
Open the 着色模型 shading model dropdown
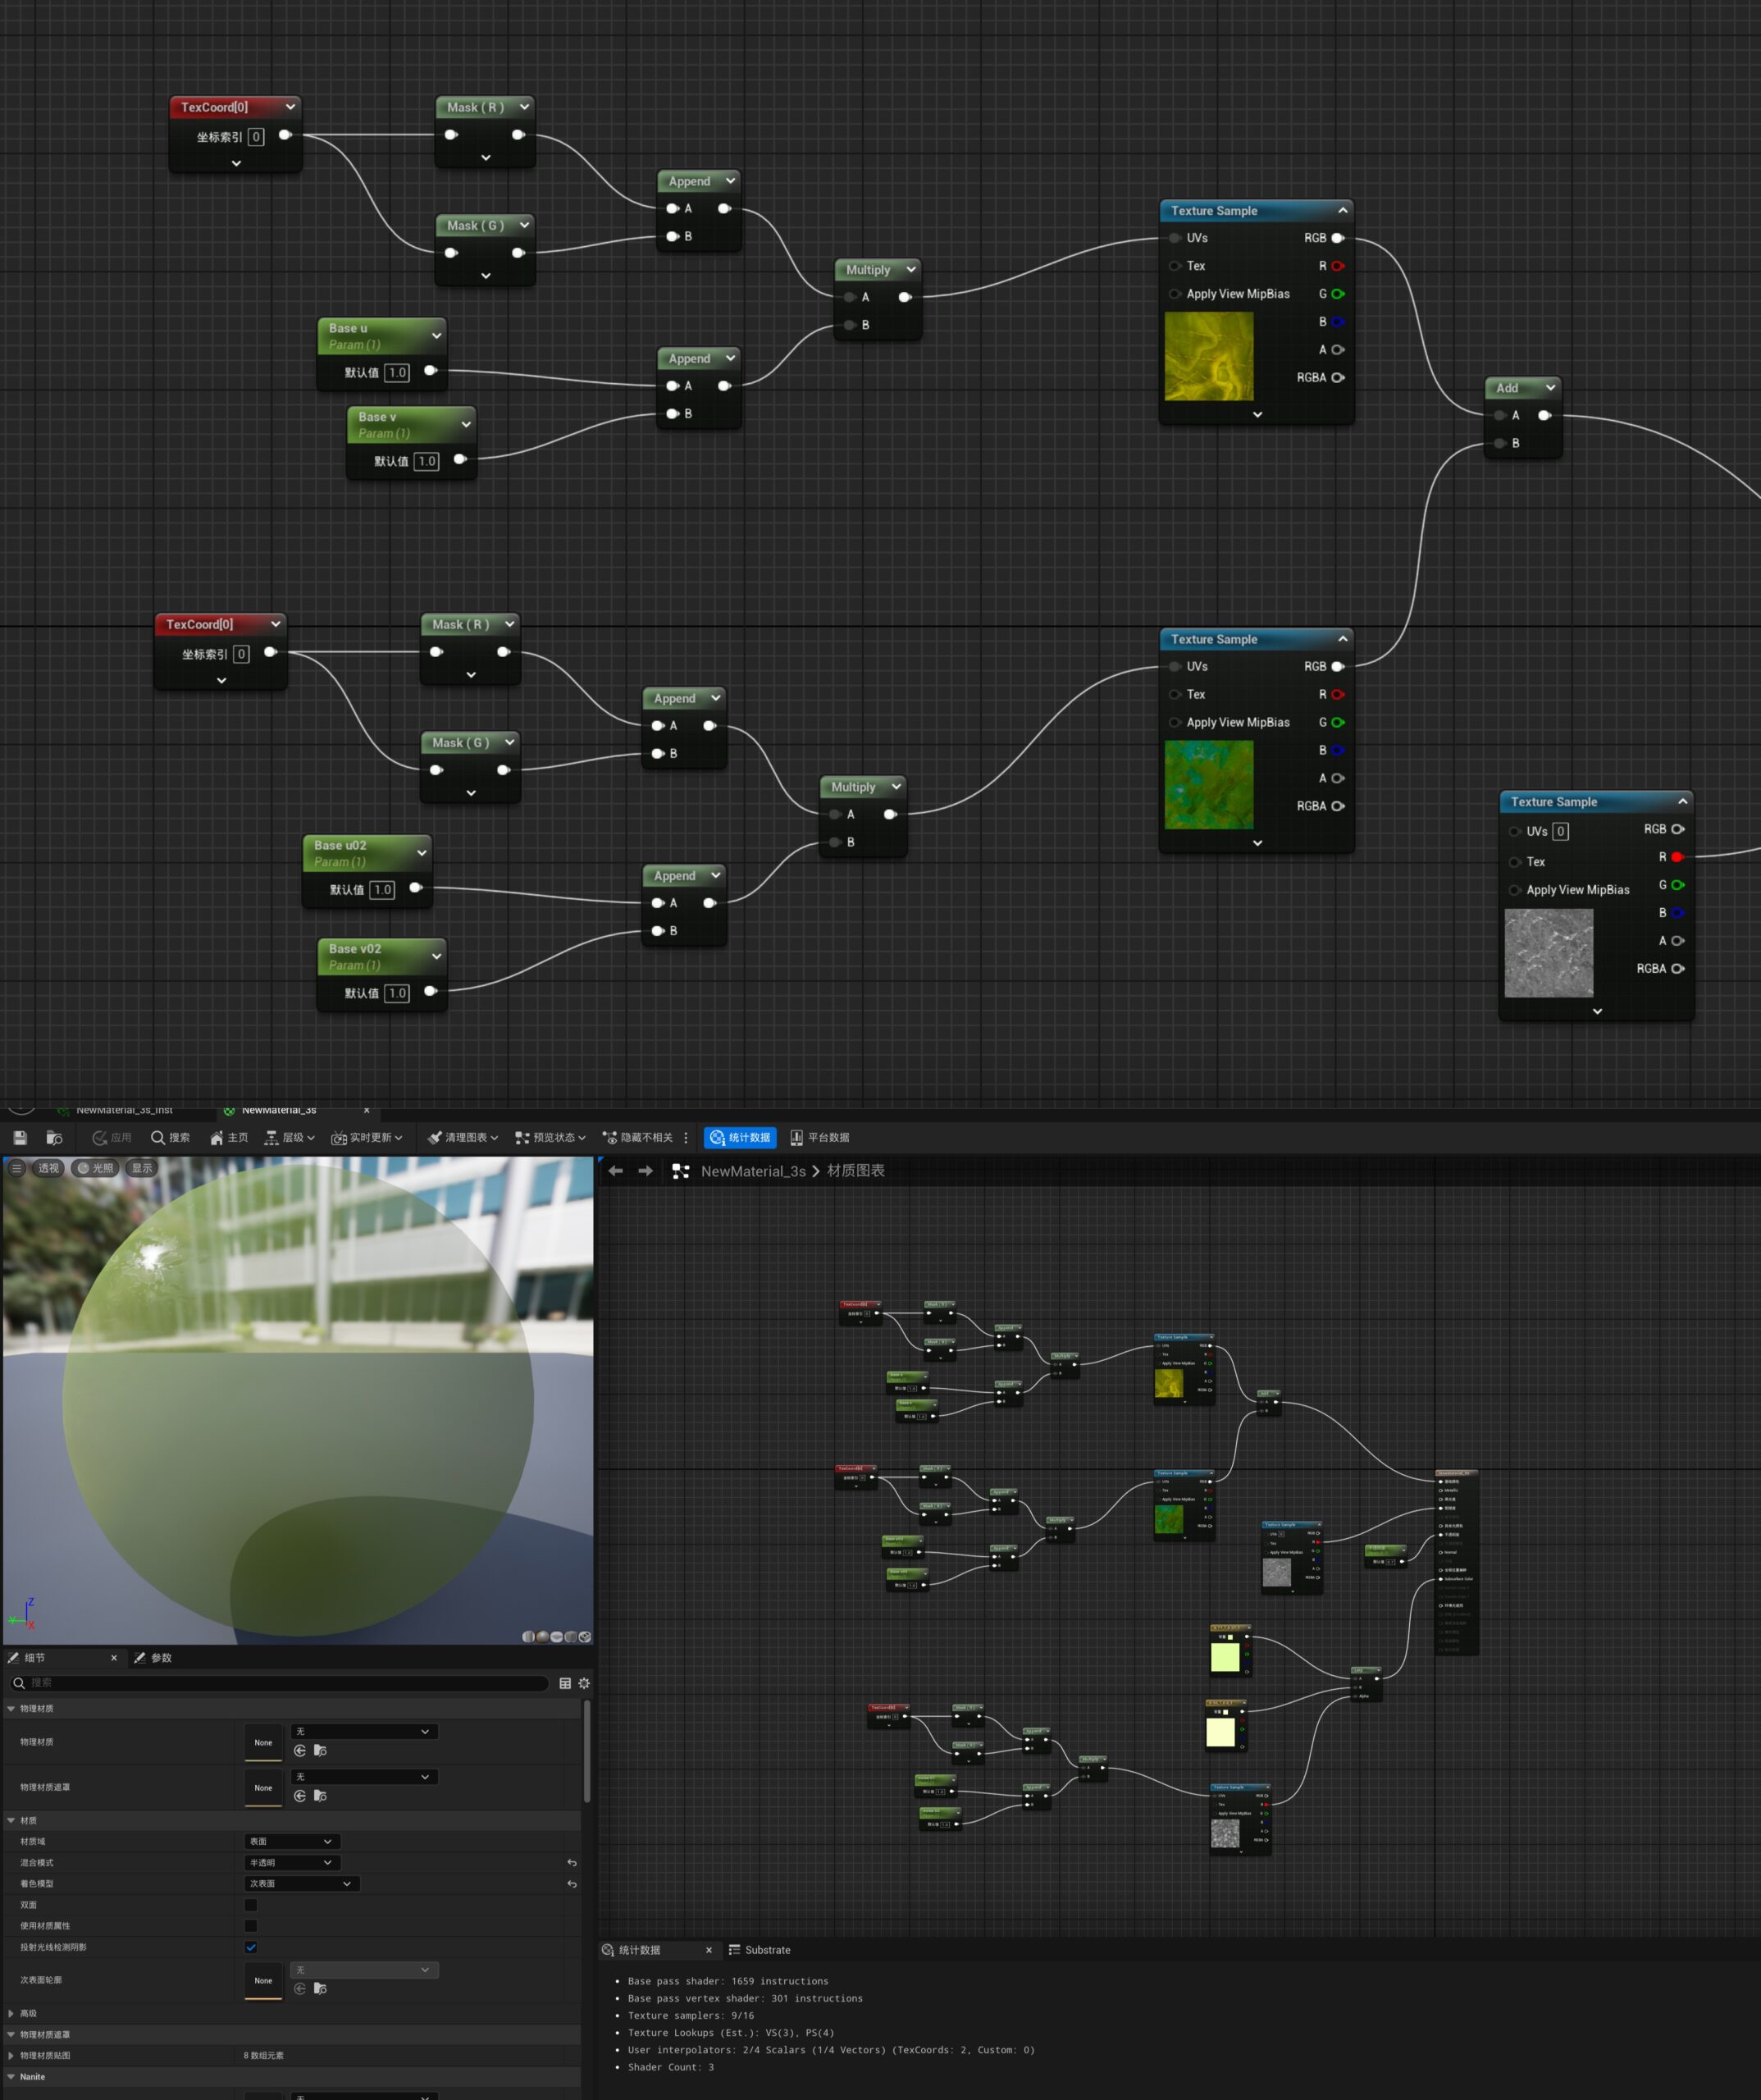click(x=302, y=1883)
